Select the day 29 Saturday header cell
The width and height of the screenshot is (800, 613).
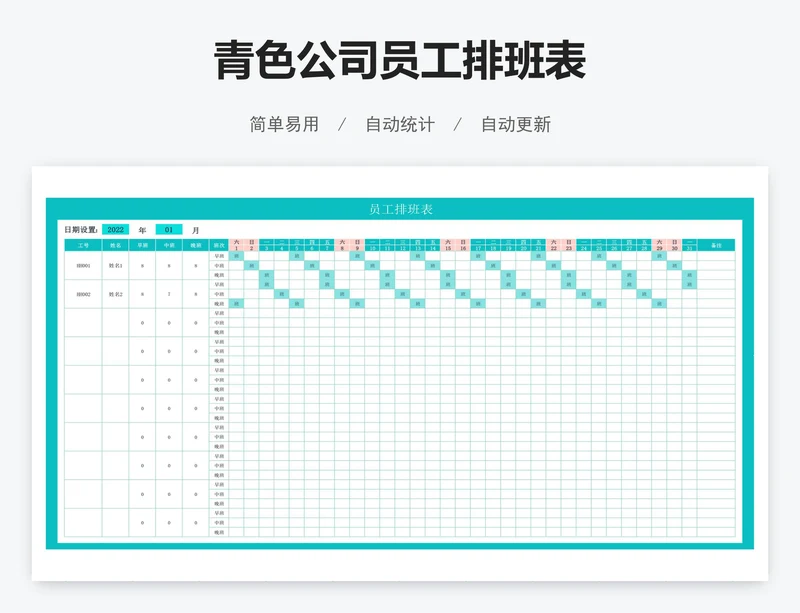click(x=659, y=245)
